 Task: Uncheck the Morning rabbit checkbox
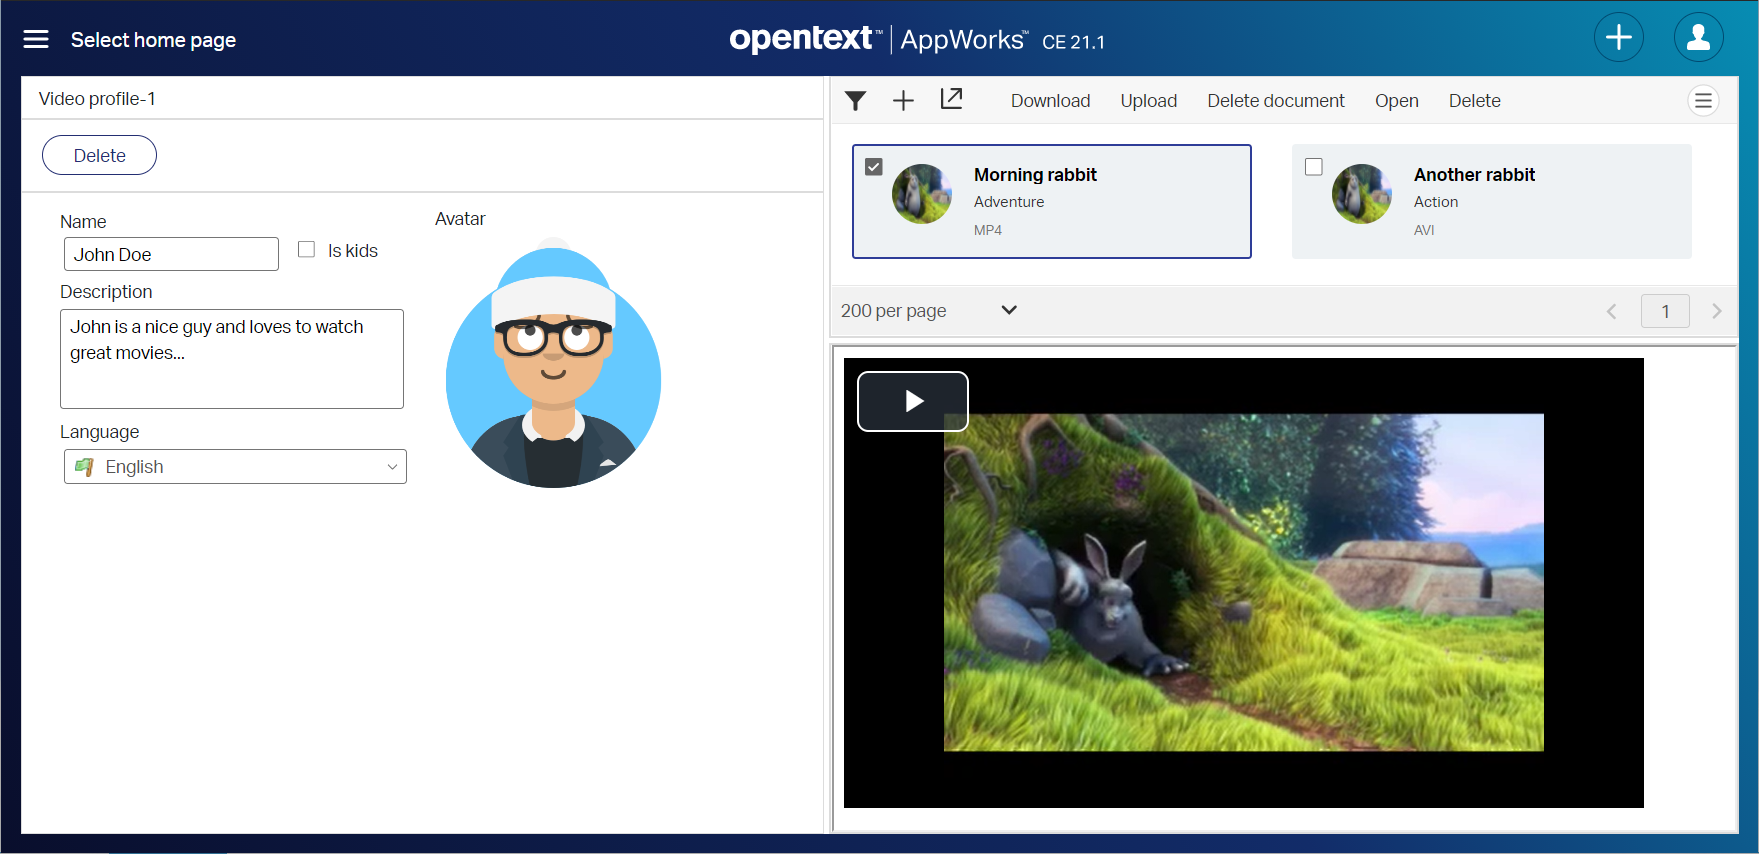coord(874,167)
